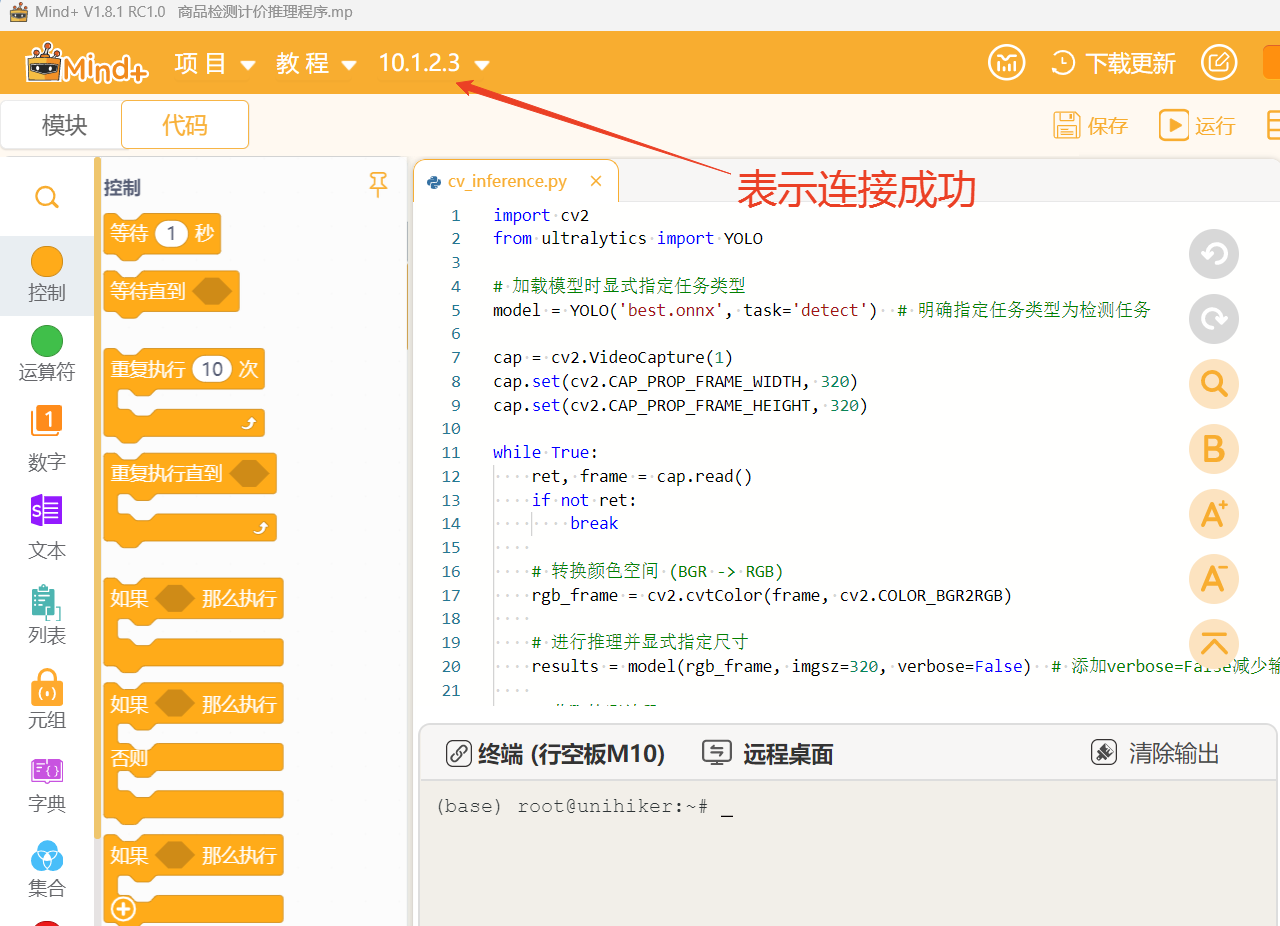This screenshot has width=1280, height=926.
Task: Click the B button in the editor
Action: [1214, 449]
